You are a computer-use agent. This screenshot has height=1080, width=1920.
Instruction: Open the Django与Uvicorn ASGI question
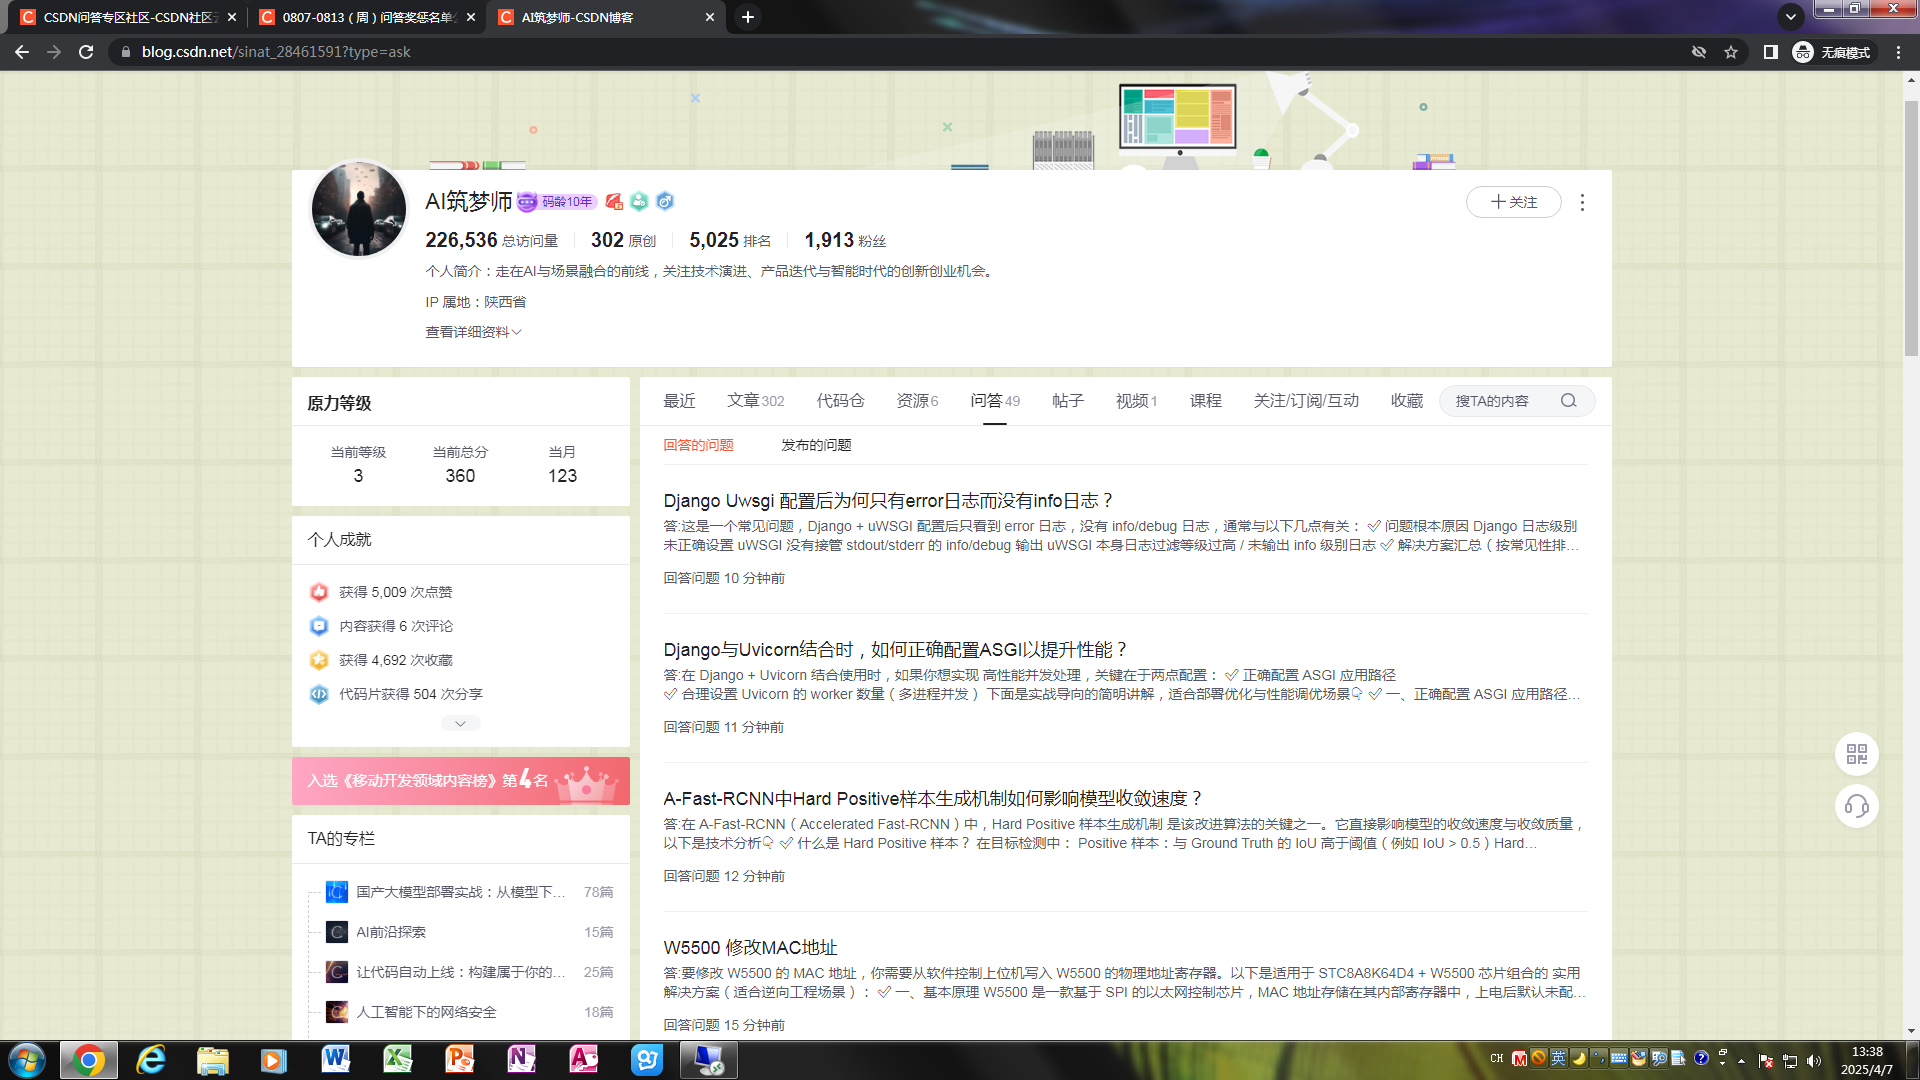click(x=896, y=650)
